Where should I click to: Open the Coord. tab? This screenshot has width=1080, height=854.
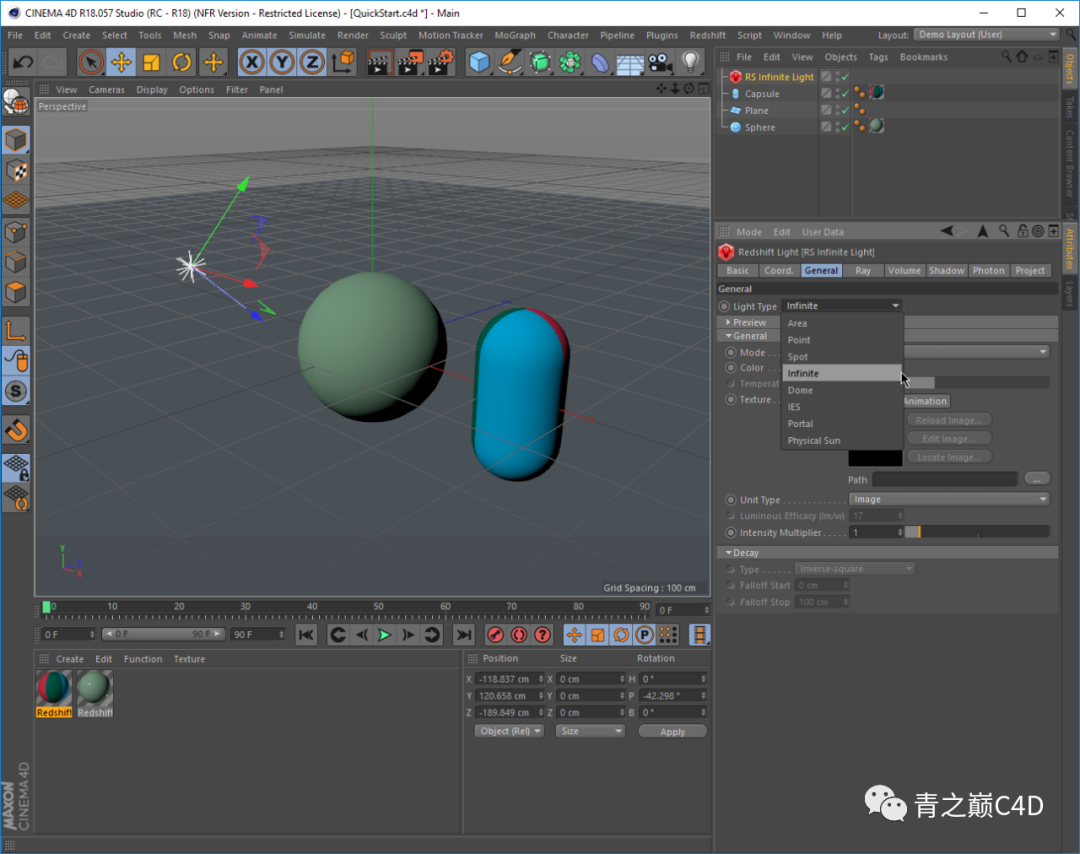tap(778, 271)
